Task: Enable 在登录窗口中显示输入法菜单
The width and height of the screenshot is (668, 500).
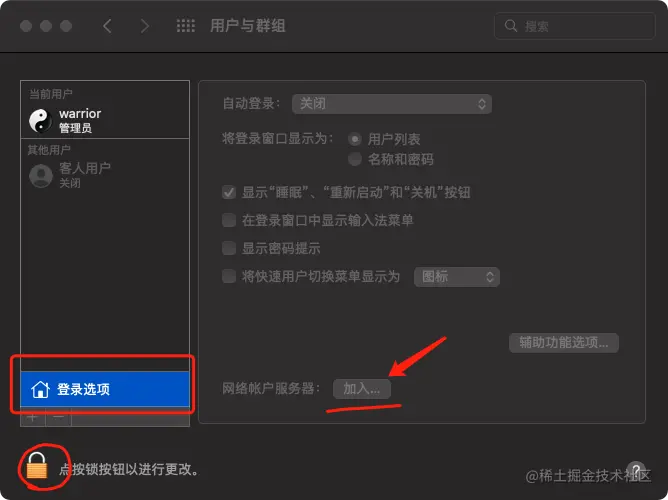Action: click(229, 220)
